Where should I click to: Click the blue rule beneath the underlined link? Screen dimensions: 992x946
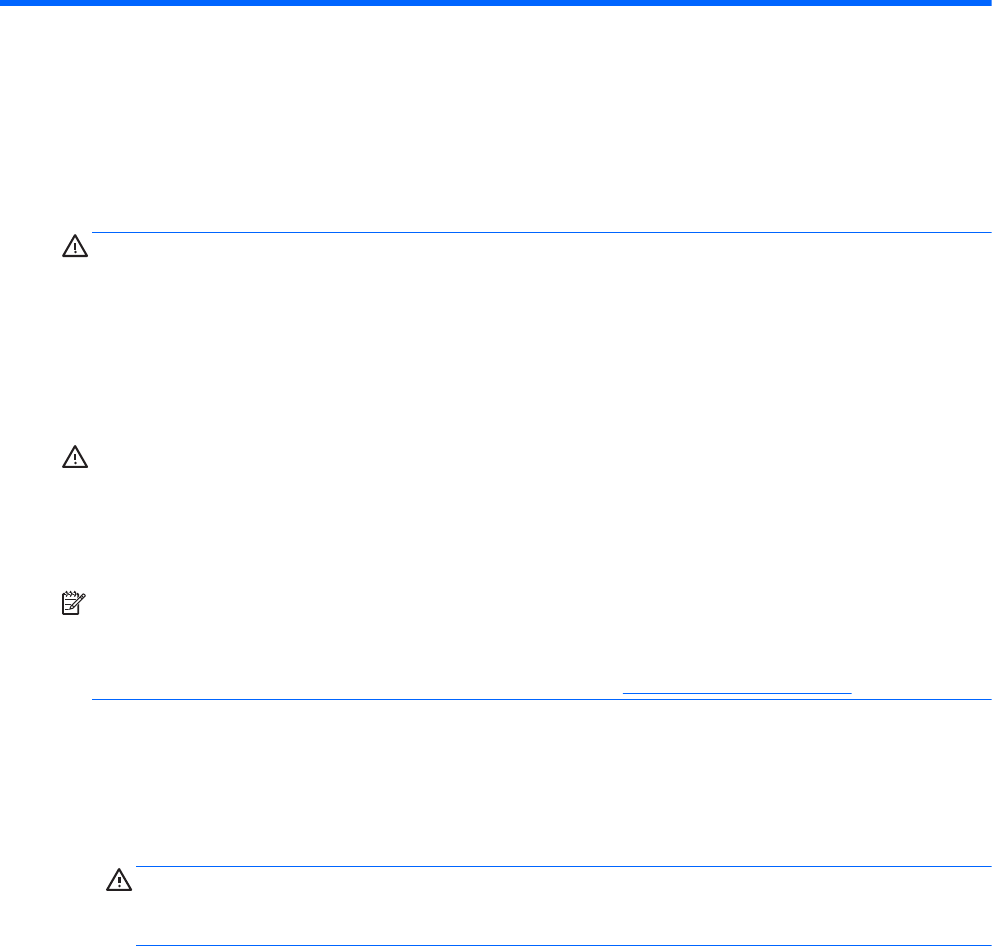[542, 699]
